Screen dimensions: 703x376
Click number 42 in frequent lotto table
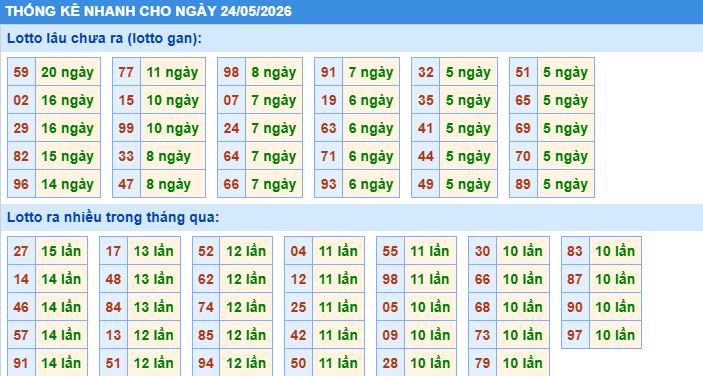[x=298, y=335]
